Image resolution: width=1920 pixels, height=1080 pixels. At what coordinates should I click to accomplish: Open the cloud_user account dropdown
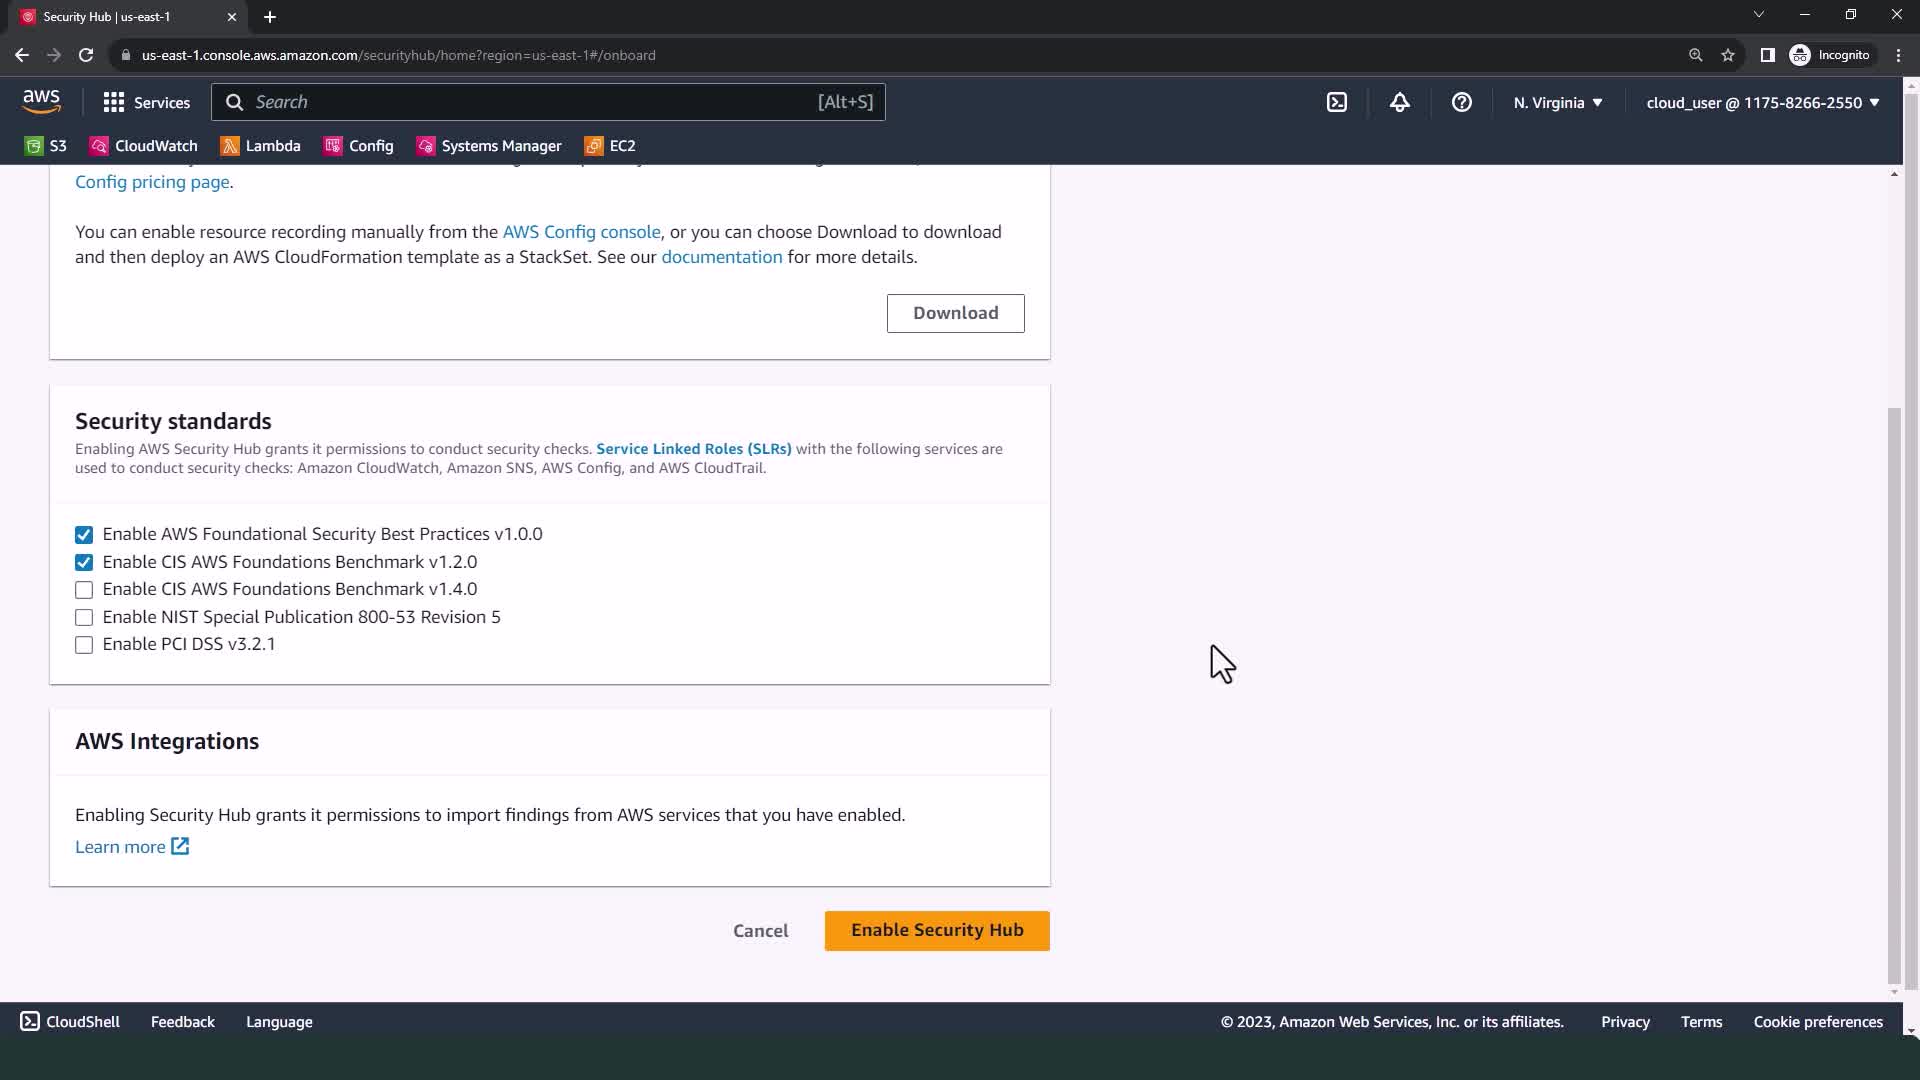tap(1762, 102)
